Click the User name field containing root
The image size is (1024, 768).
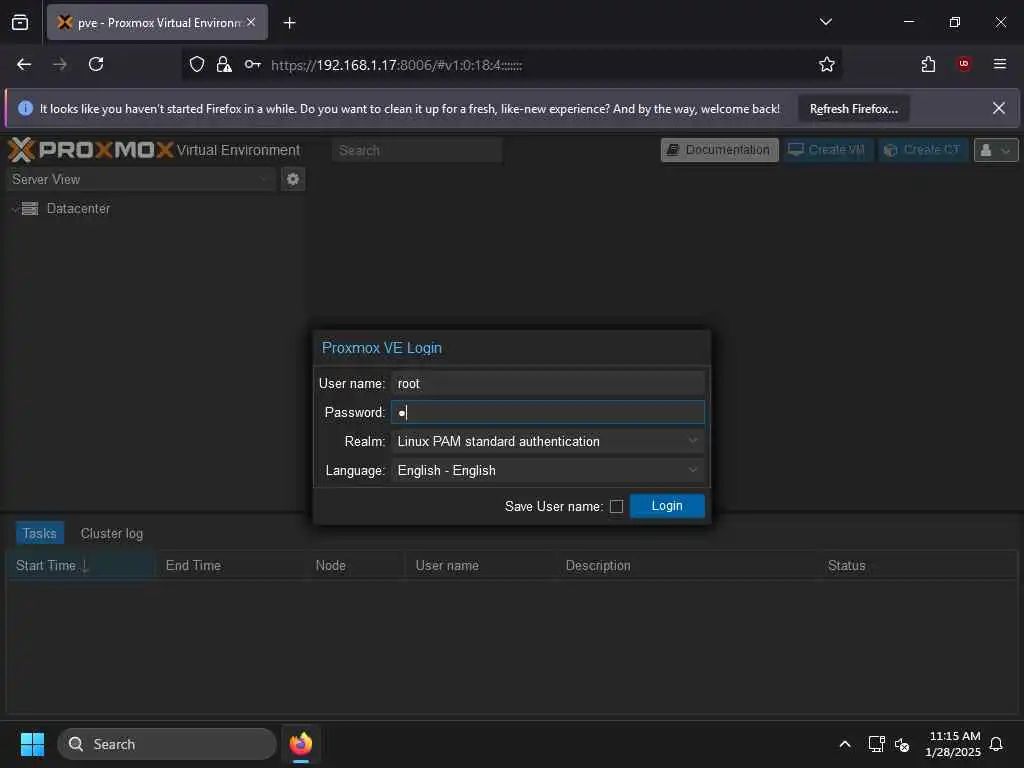click(547, 383)
